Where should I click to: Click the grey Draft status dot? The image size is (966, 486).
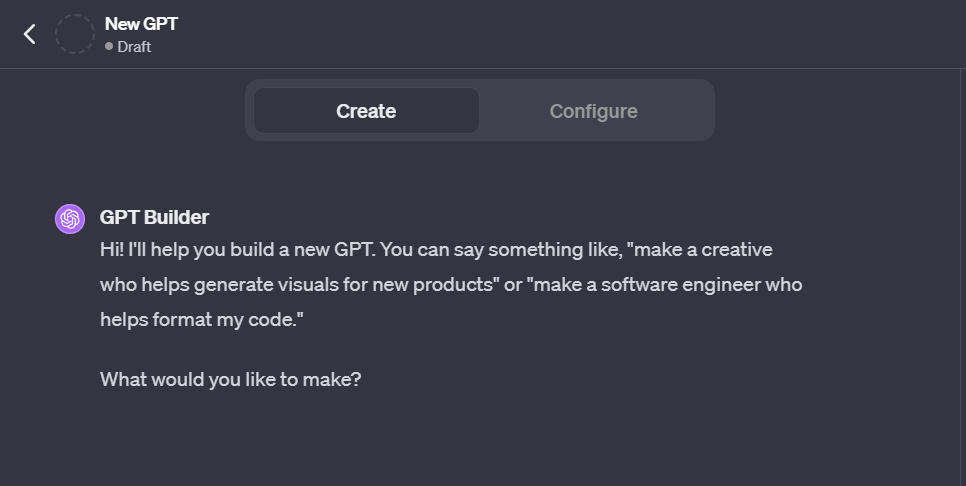[109, 46]
